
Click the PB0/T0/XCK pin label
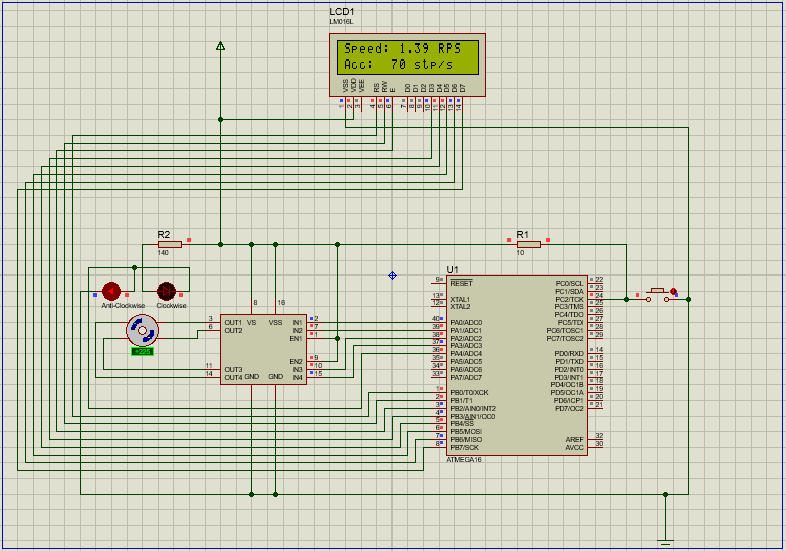pos(469,393)
